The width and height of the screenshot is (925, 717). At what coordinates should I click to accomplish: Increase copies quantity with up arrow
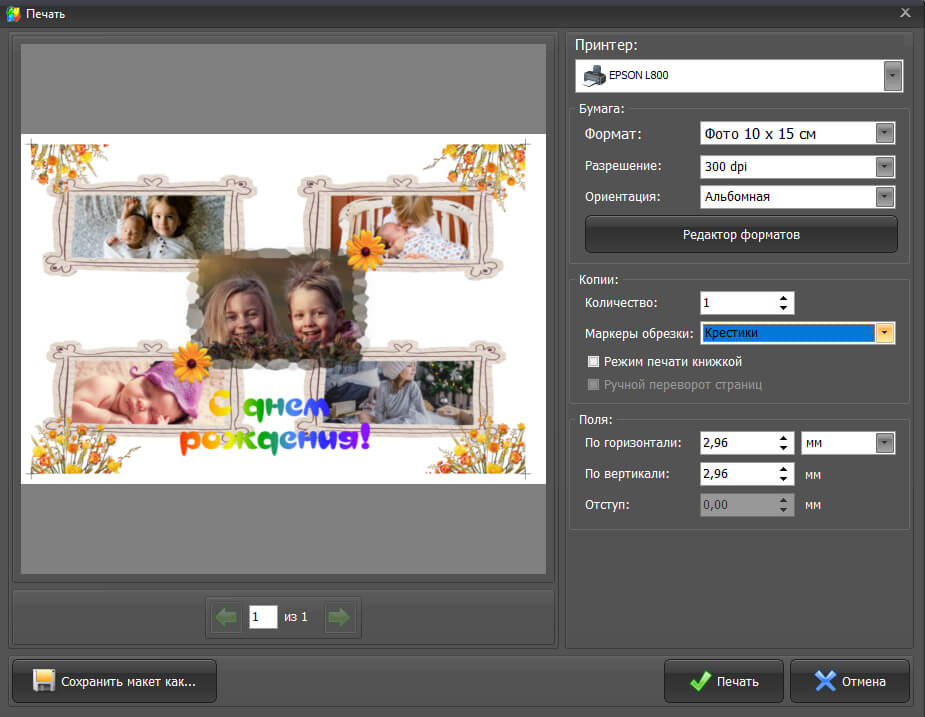tap(784, 298)
